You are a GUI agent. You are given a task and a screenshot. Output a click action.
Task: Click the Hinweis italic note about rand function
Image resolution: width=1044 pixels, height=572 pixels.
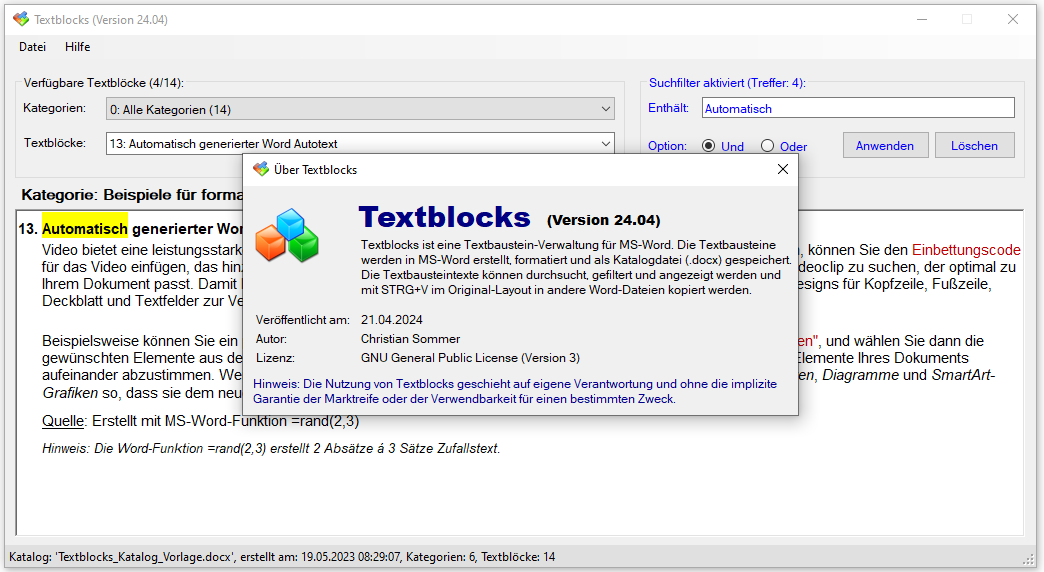(271, 448)
